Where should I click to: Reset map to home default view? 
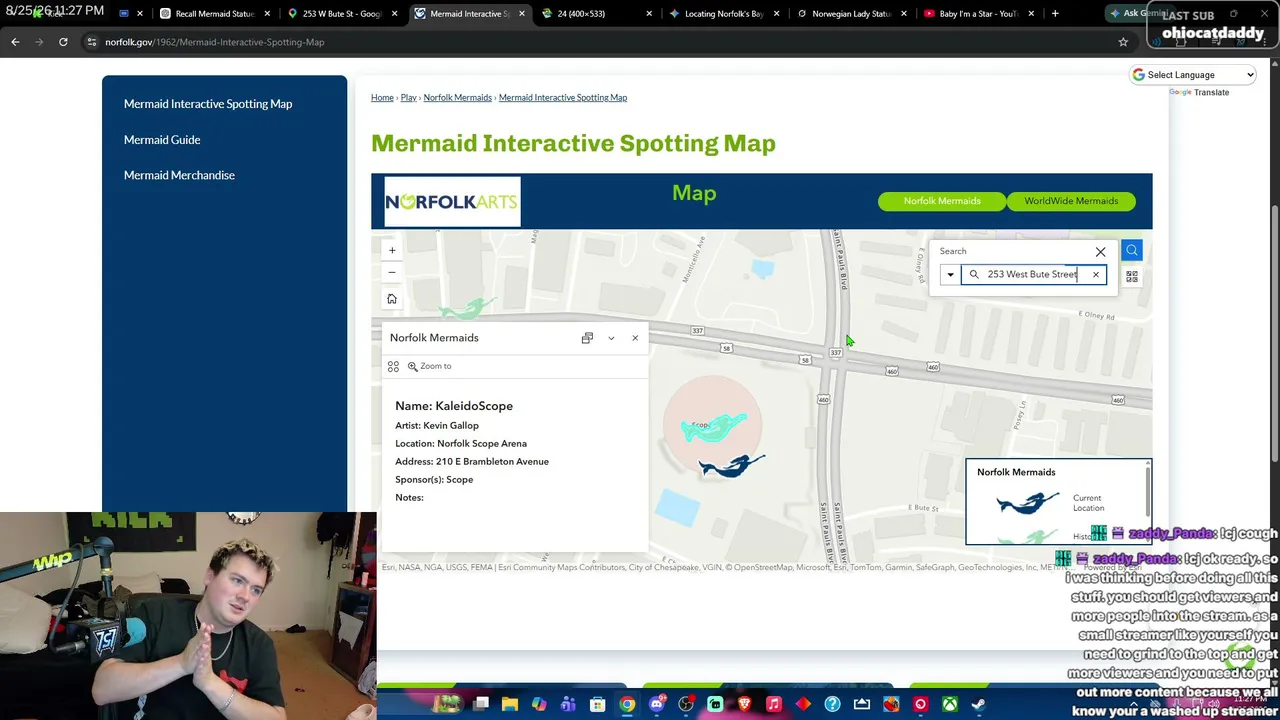click(x=392, y=299)
